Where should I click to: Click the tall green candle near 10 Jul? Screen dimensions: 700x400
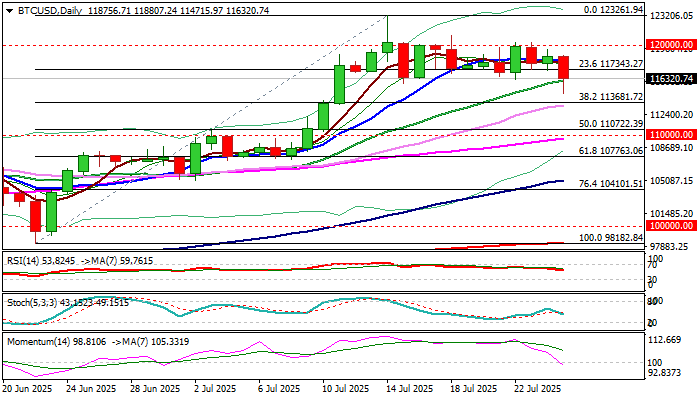coord(339,84)
